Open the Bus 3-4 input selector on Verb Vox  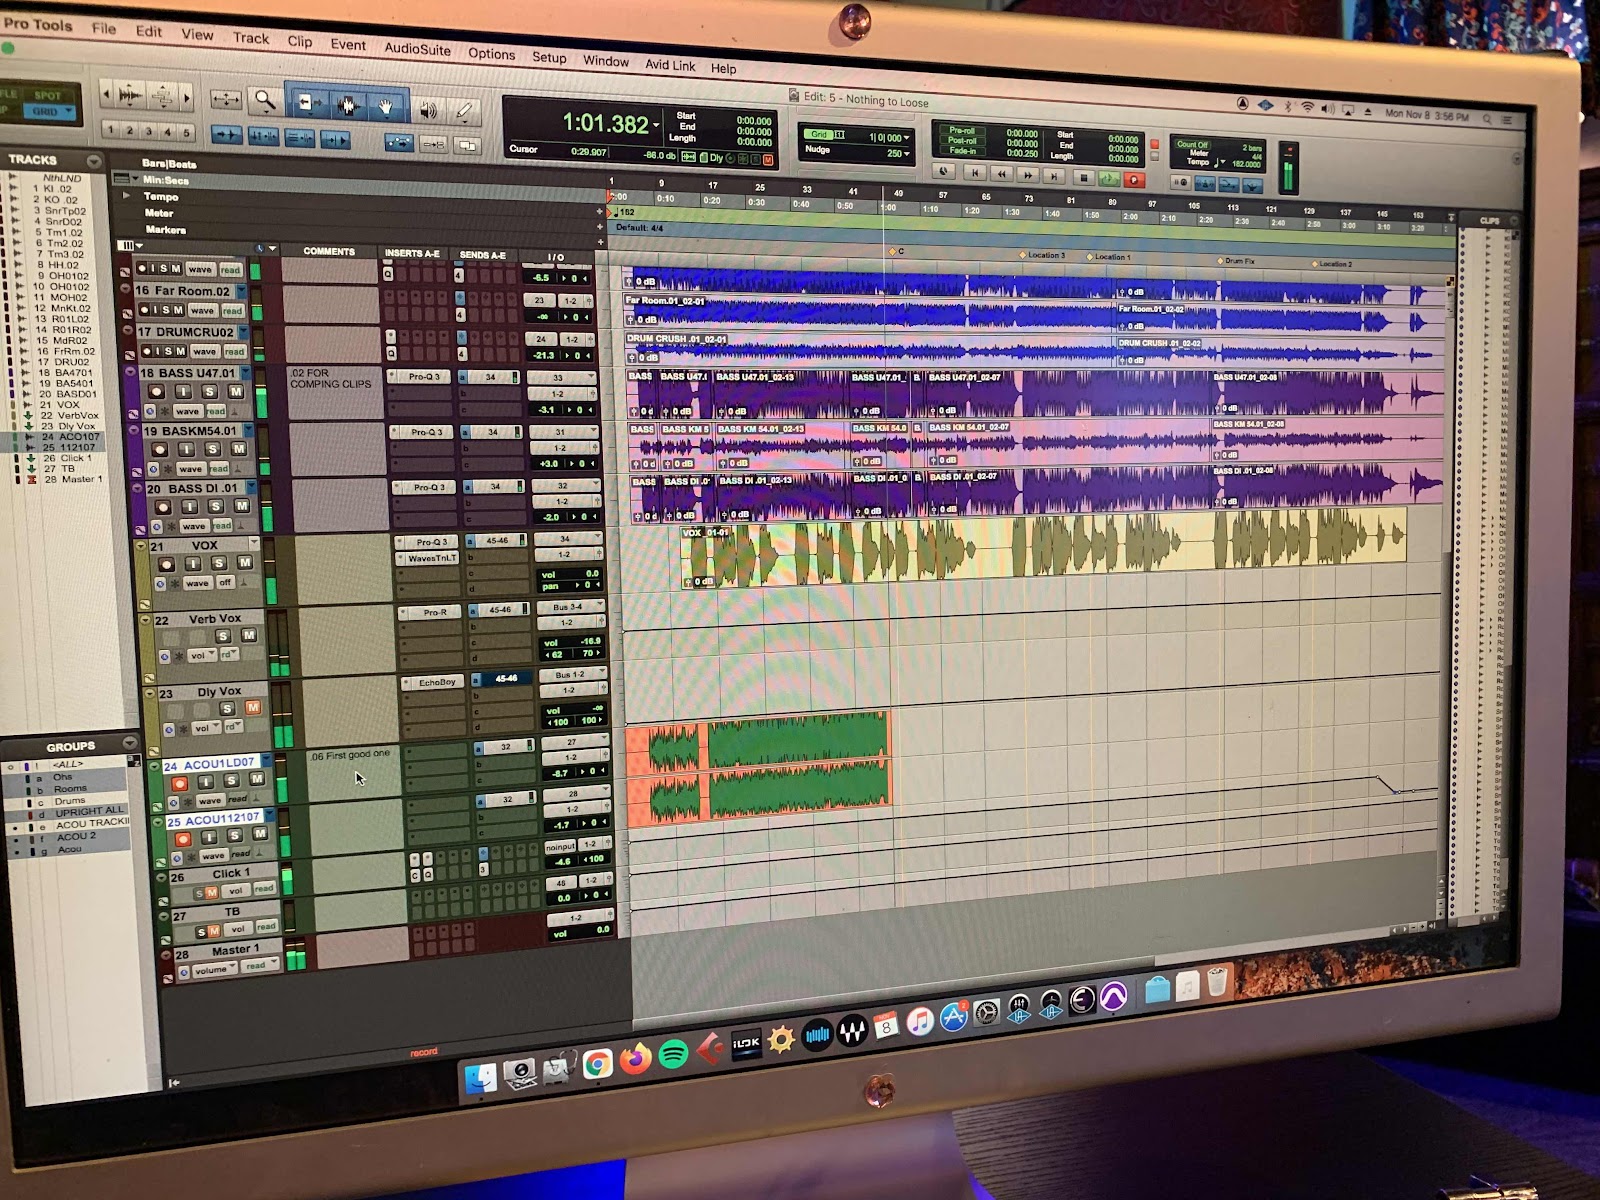[568, 607]
